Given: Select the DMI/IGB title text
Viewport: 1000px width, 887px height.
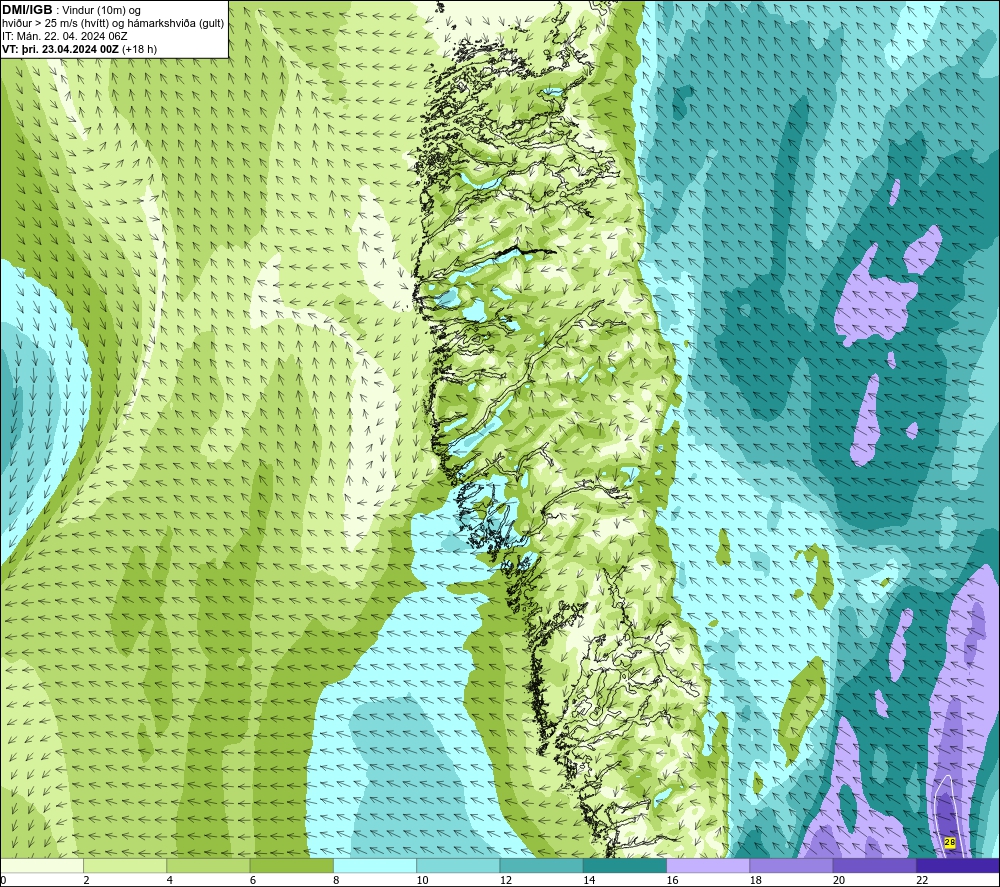Looking at the screenshot, I should 27,10.
